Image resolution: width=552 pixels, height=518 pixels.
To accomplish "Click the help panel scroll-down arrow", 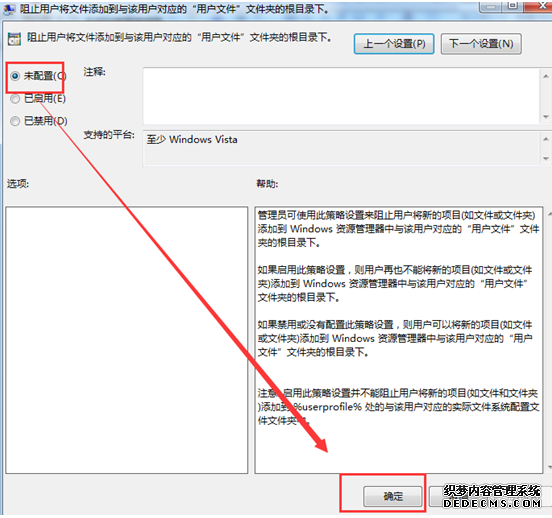I will [549, 467].
